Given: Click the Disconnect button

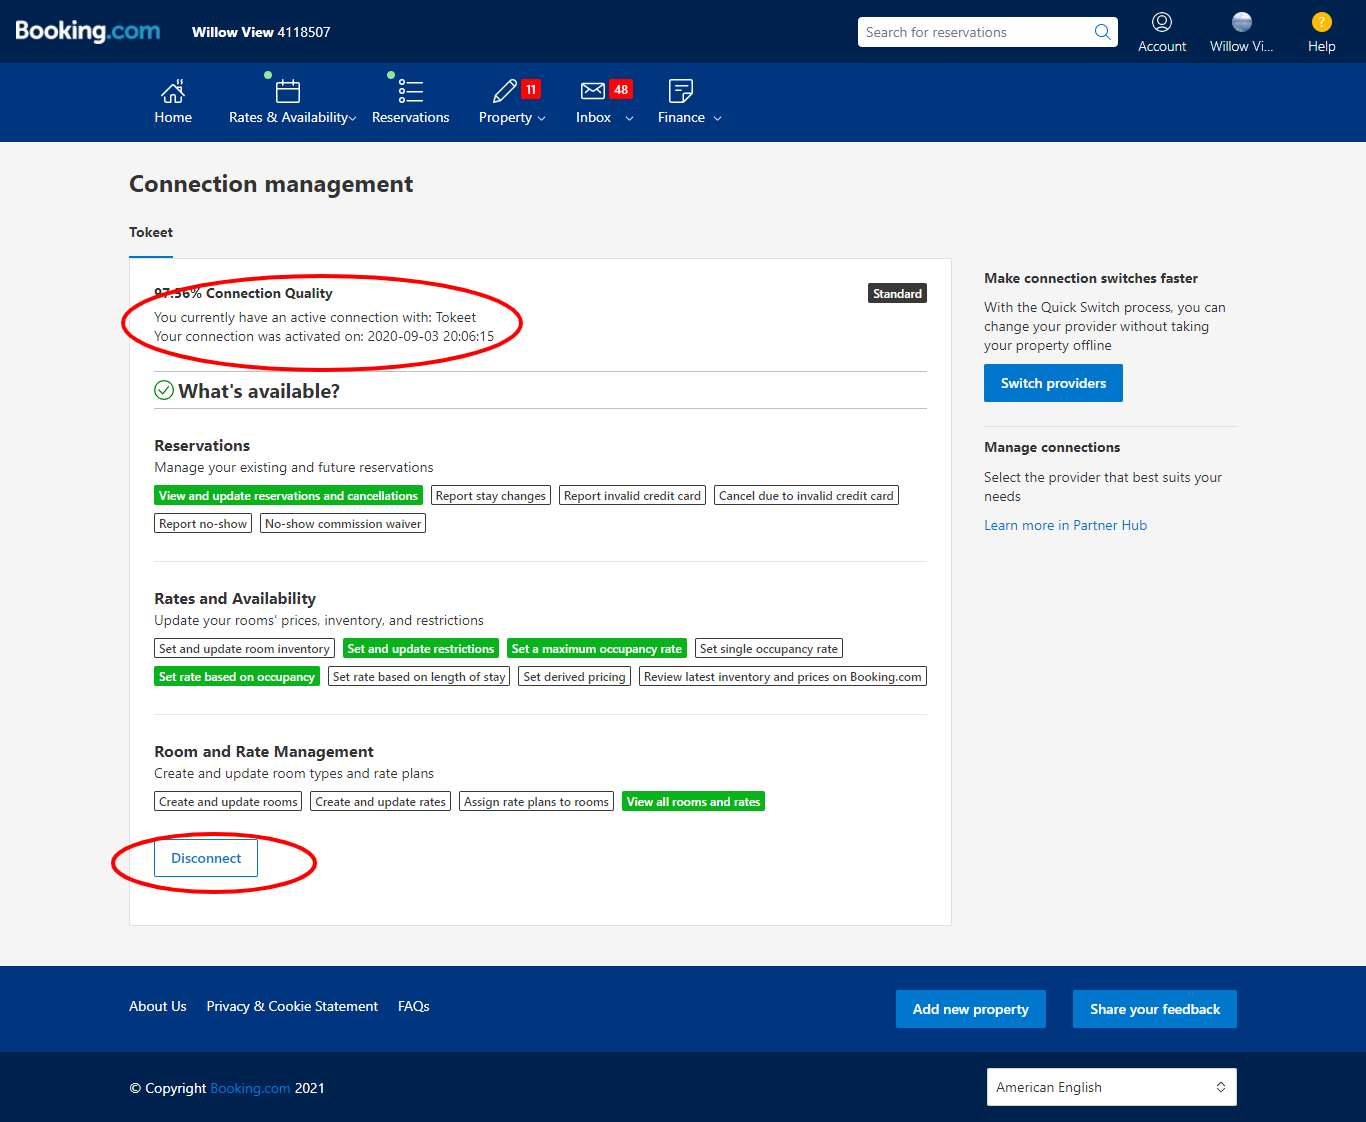Looking at the screenshot, I should 206,858.
